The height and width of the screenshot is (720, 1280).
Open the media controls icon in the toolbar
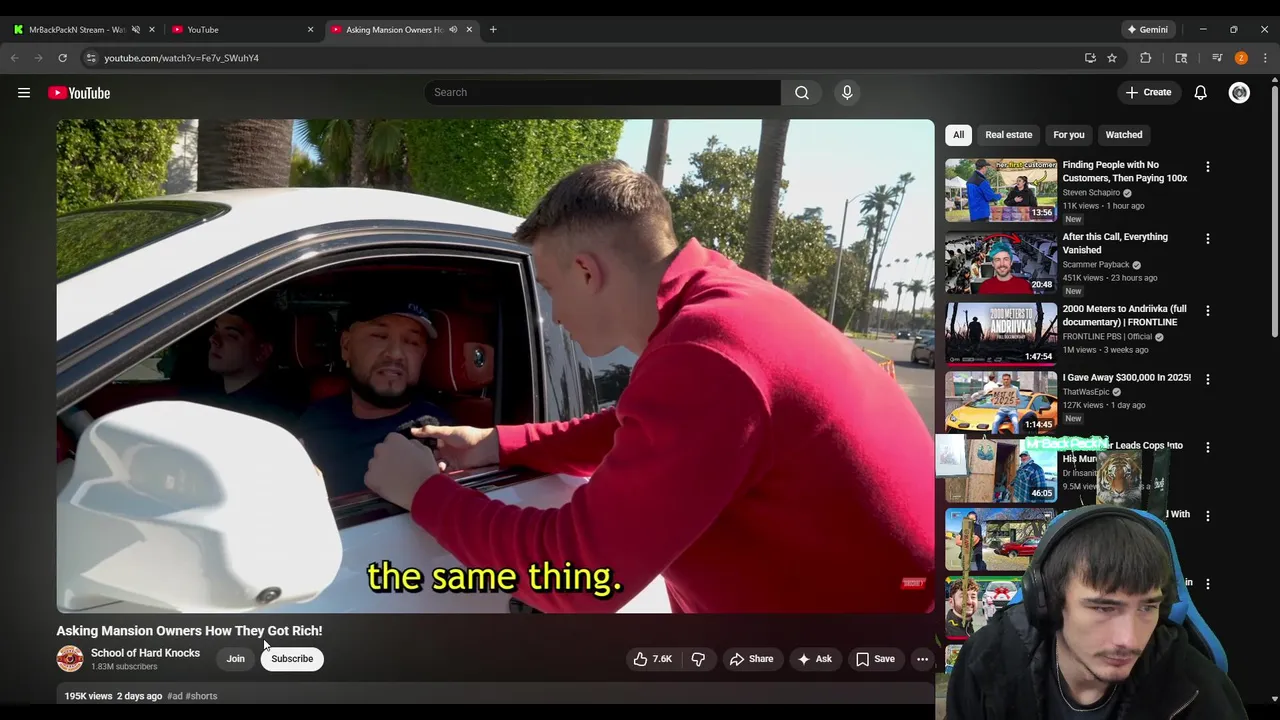coord(1217,58)
